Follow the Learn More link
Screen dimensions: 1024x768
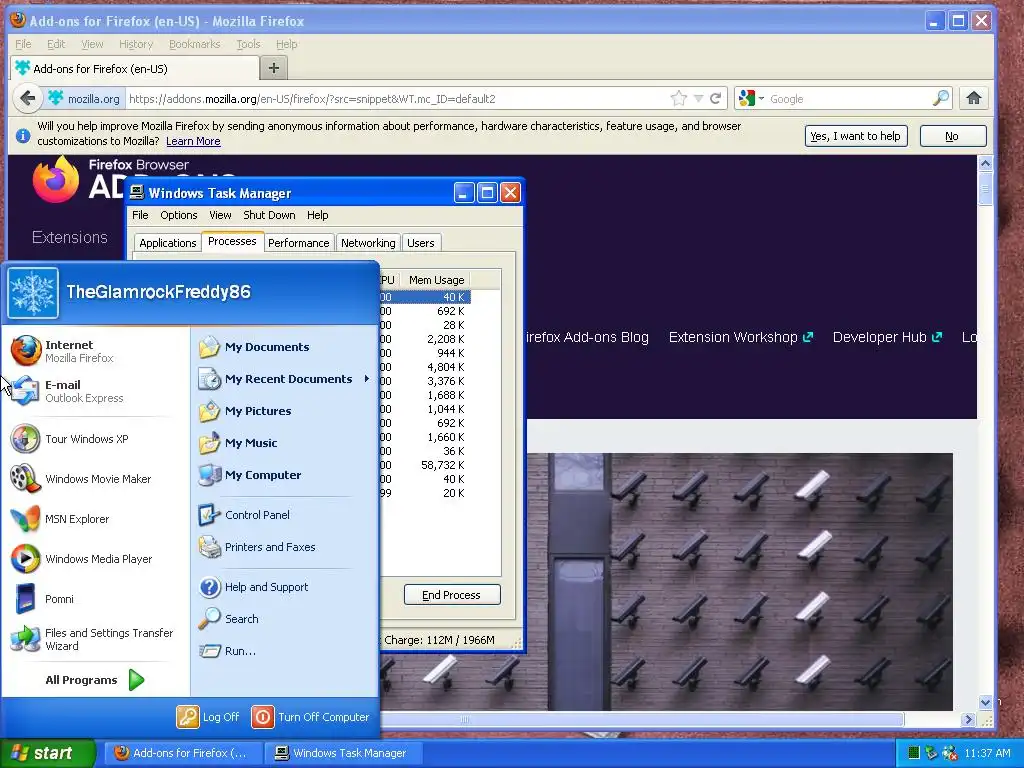coord(193,141)
